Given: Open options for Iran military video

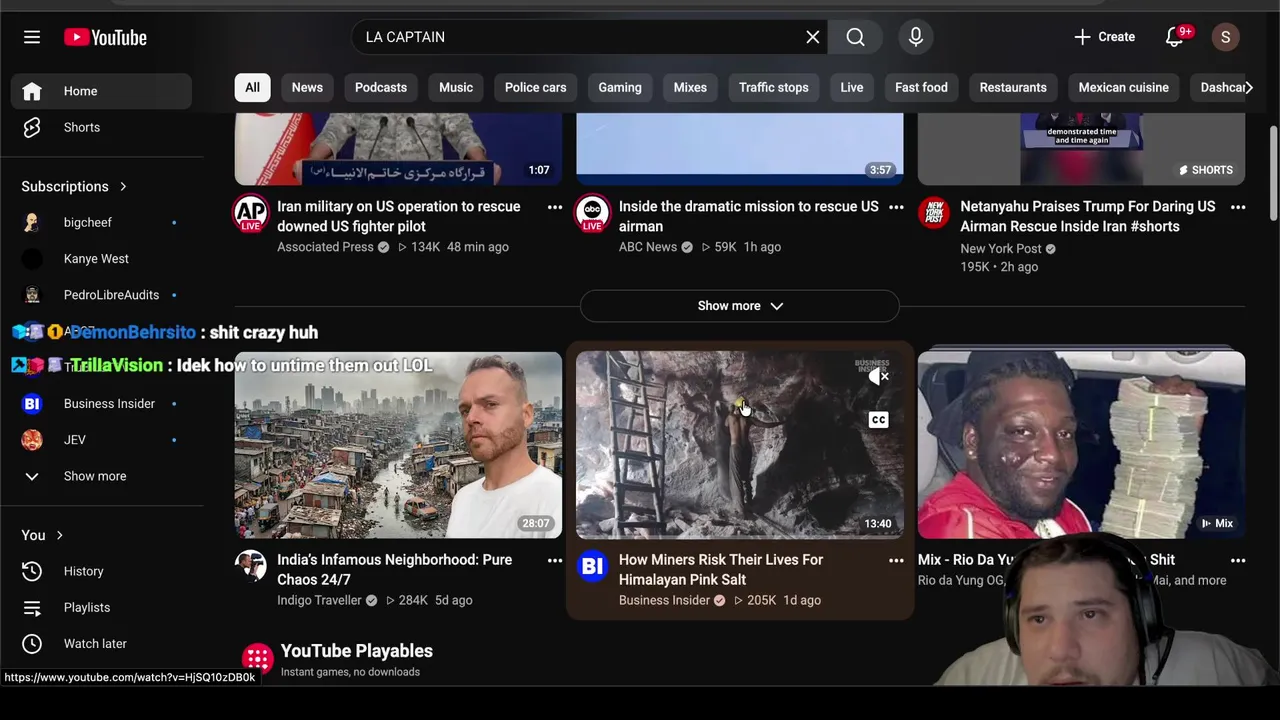Looking at the screenshot, I should click(x=555, y=207).
